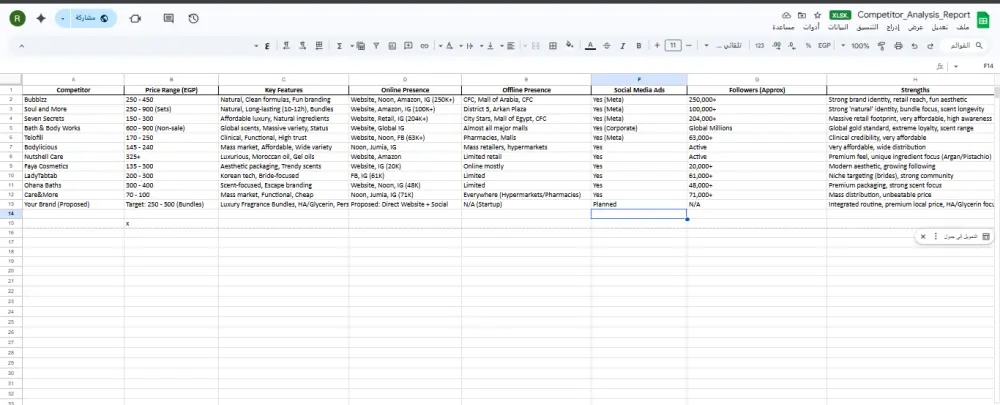Open the account avatar R
1000x405 pixels.
(17, 18)
